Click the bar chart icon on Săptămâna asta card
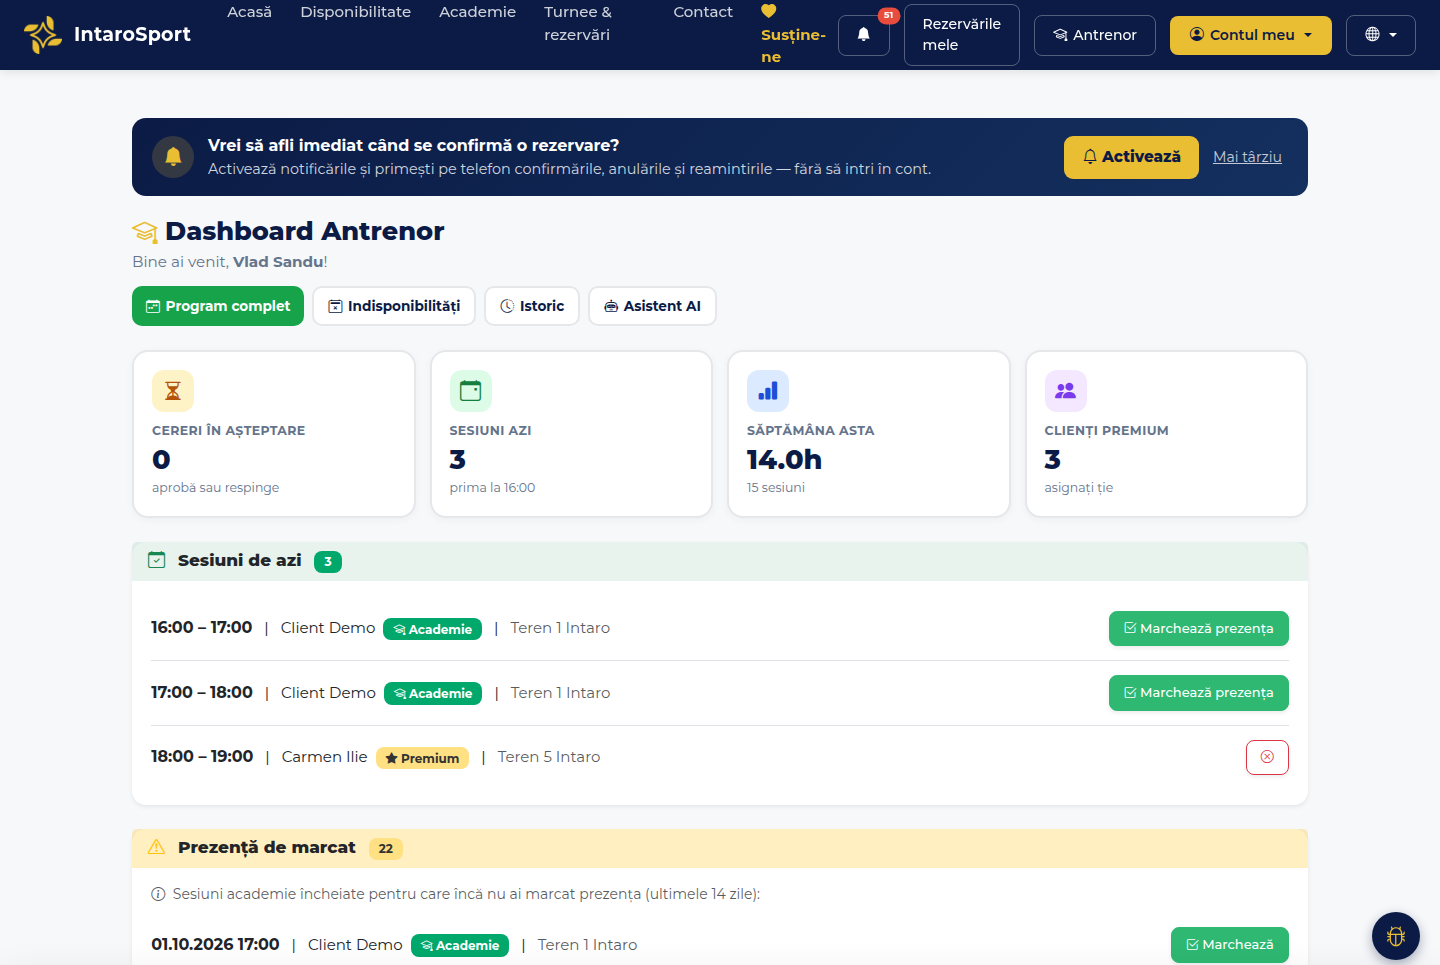 (768, 391)
